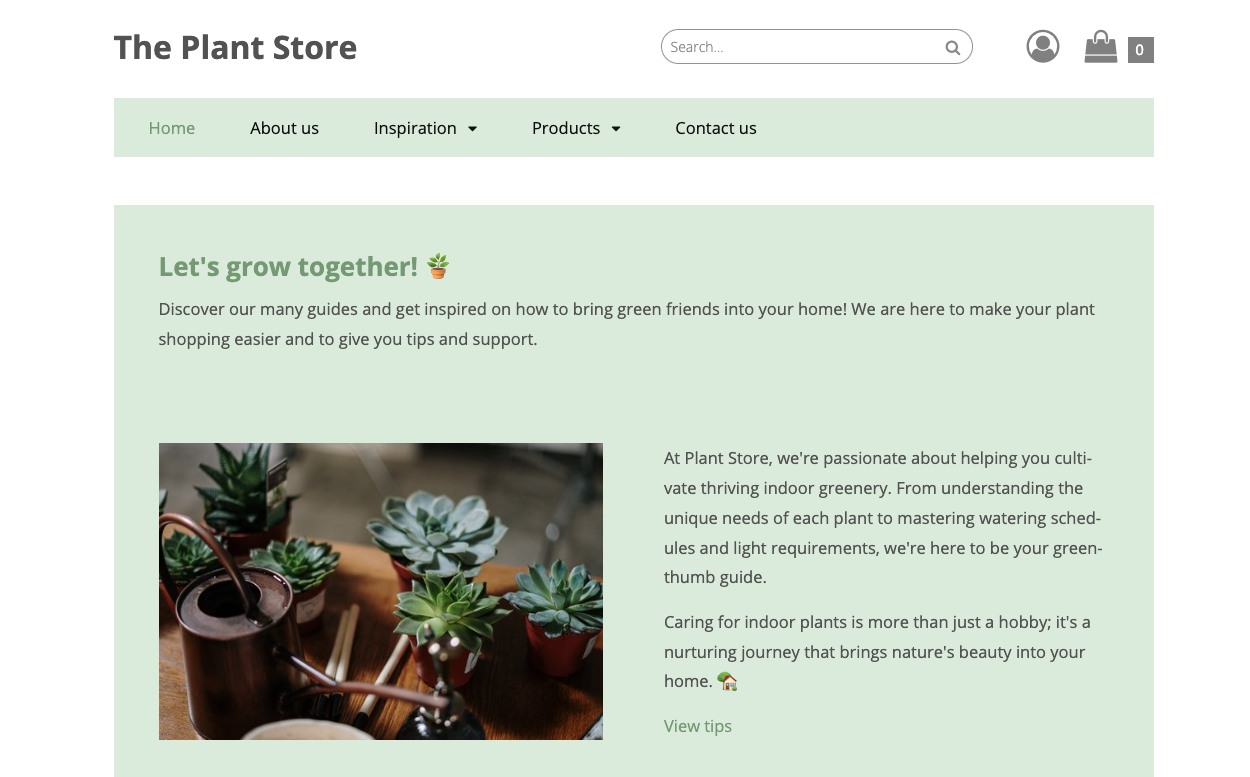Select the Home navigation item
The height and width of the screenshot is (777, 1250).
(171, 128)
